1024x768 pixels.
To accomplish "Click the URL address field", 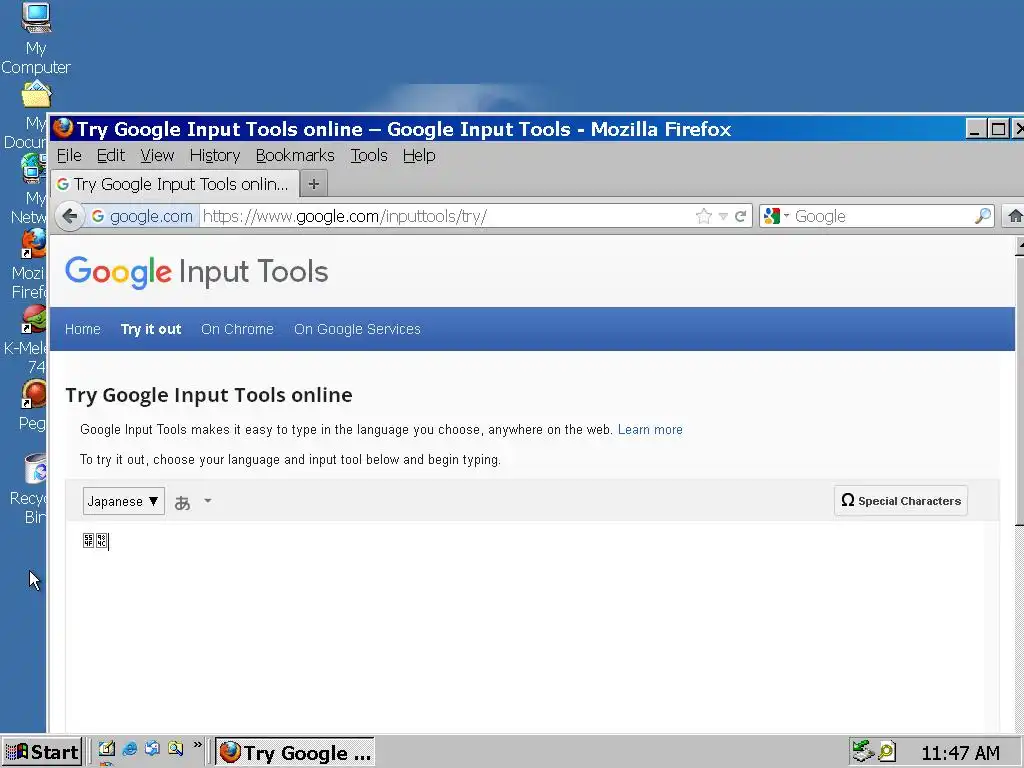I will [x=444, y=216].
